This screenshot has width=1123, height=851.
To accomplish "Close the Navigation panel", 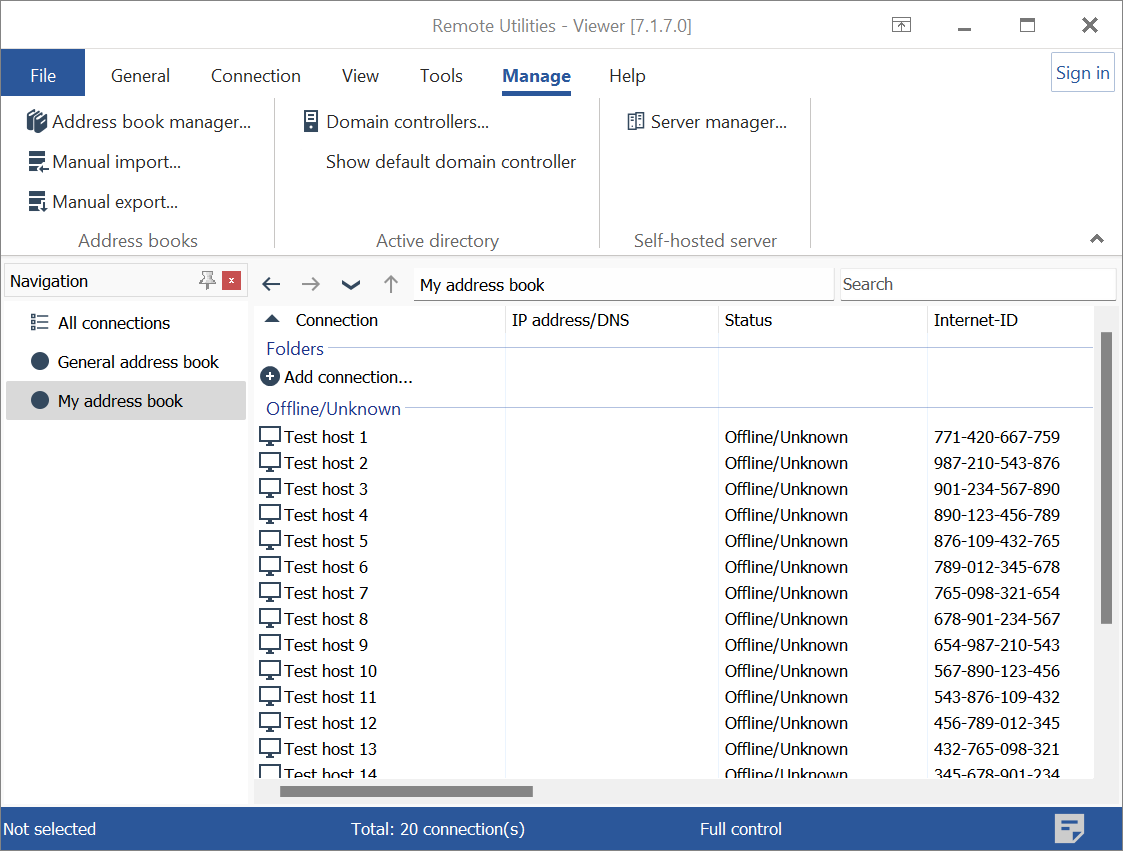I will (232, 281).
